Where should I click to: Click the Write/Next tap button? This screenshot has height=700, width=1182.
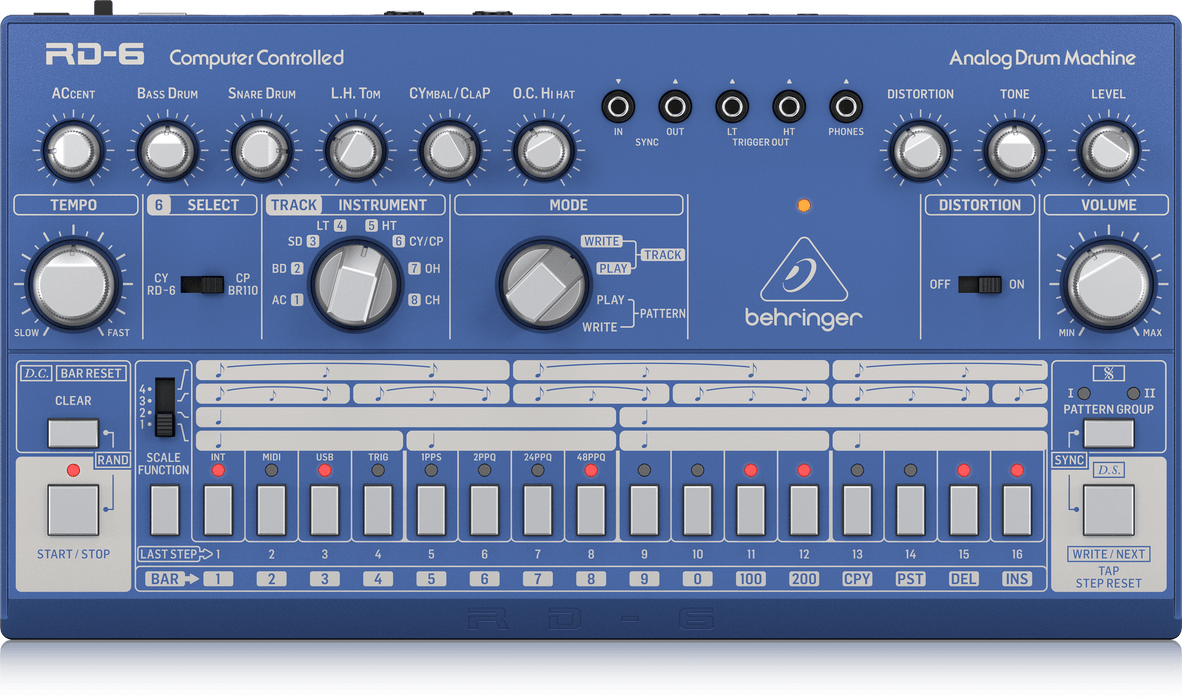tap(1109, 510)
